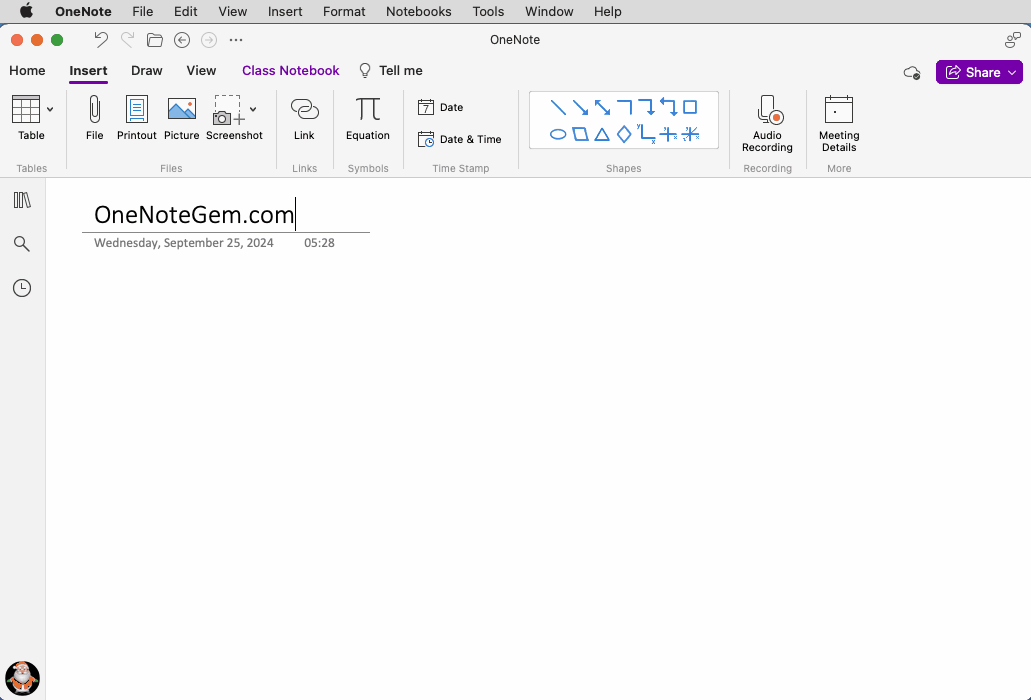Select the Rectangle shape
This screenshot has width=1031, height=700.
[x=690, y=107]
